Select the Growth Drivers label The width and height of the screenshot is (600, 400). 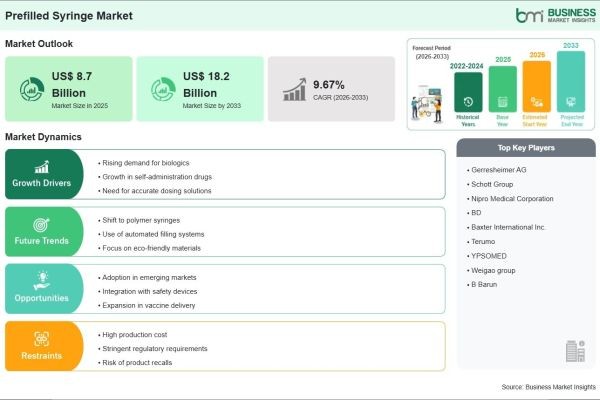click(x=41, y=183)
